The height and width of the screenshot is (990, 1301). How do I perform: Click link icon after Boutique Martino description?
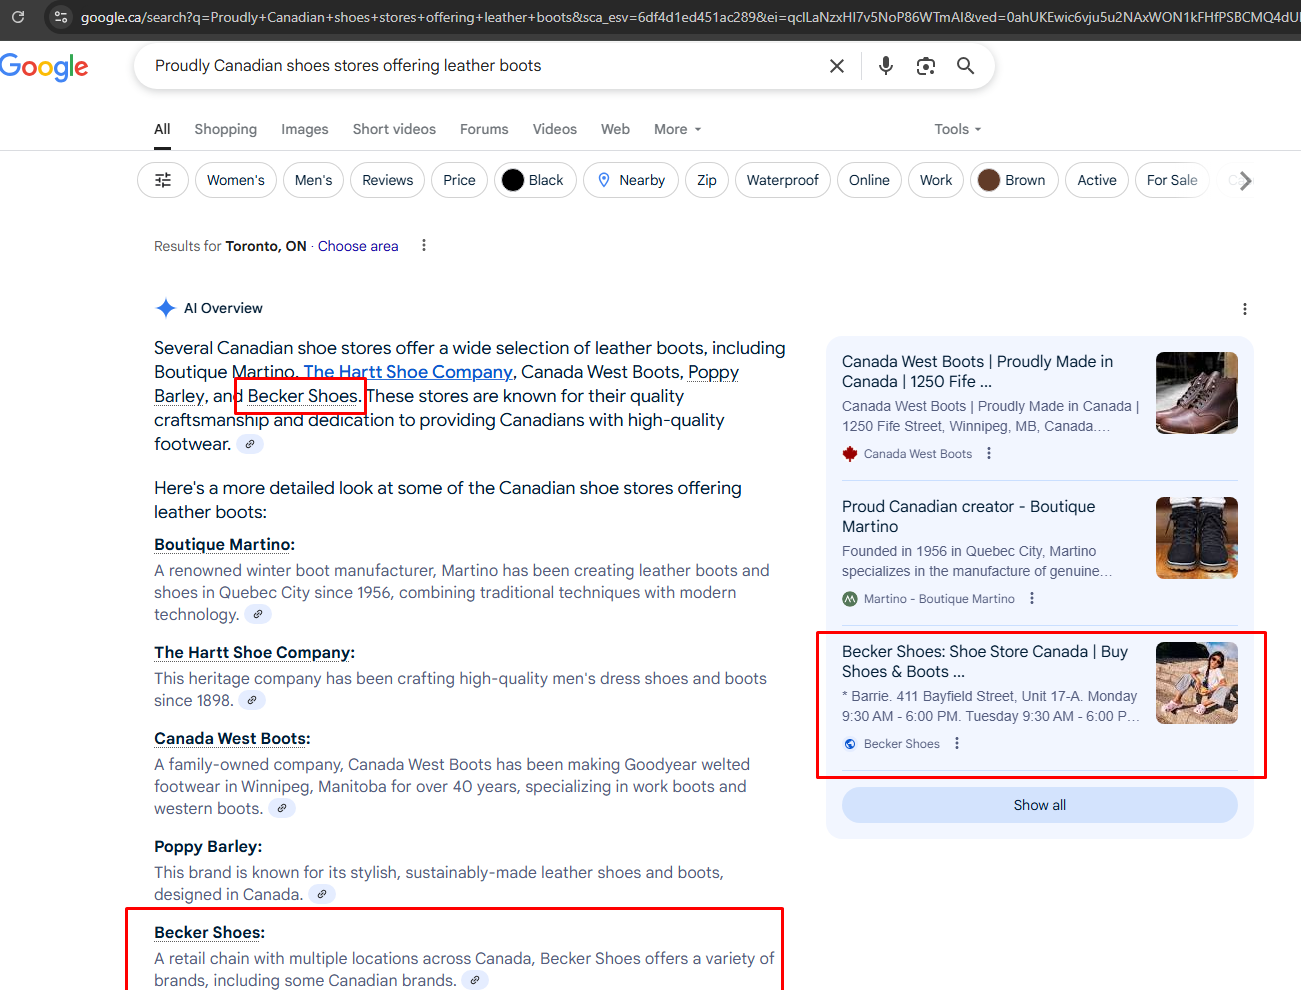click(258, 615)
